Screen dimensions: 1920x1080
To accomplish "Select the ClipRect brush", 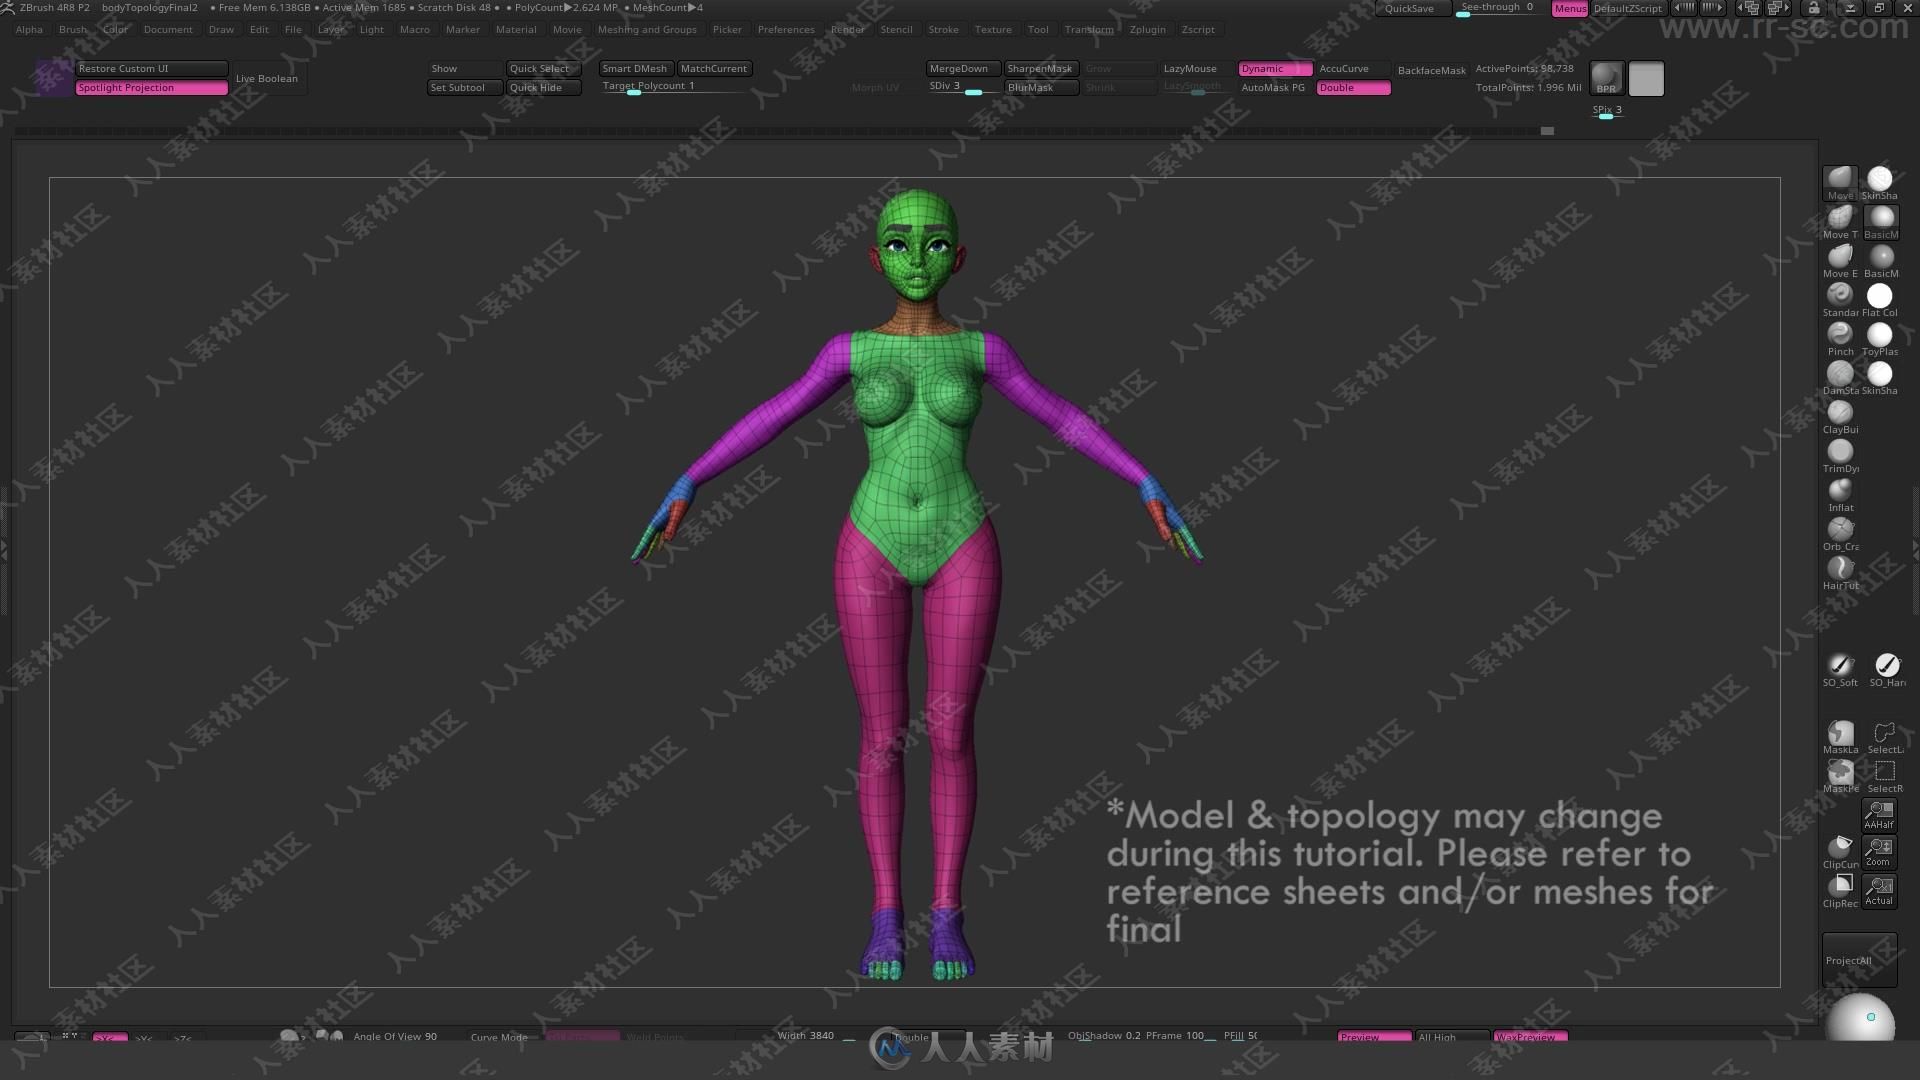I will 1840,891.
